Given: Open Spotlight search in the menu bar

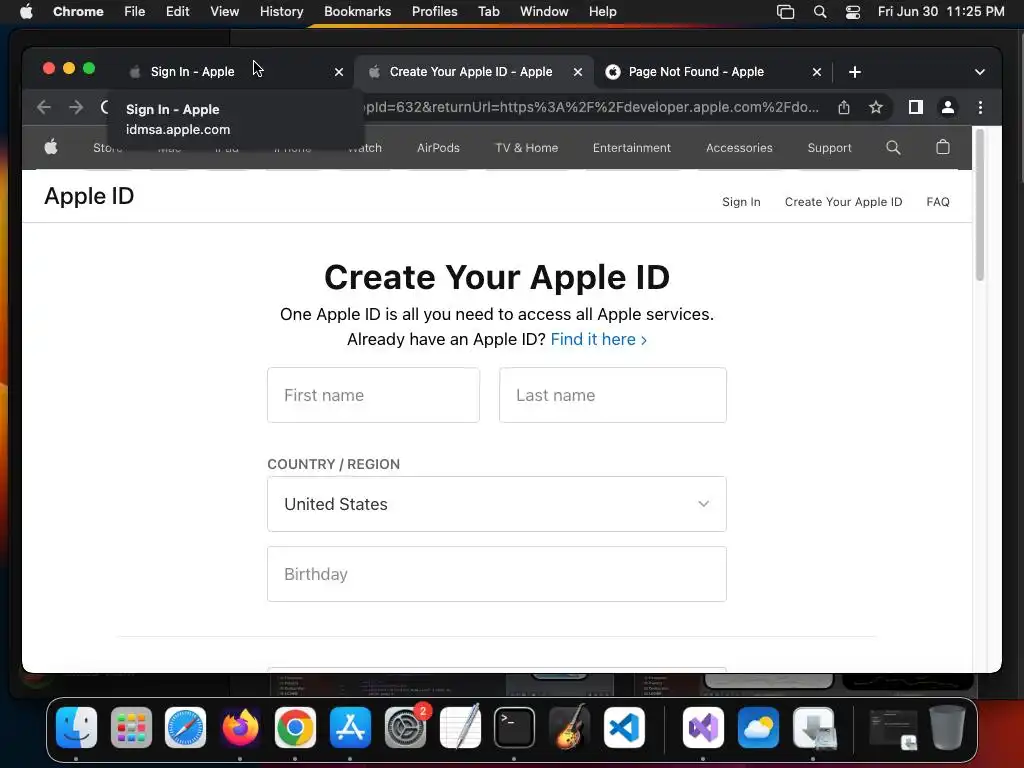Looking at the screenshot, I should (820, 12).
